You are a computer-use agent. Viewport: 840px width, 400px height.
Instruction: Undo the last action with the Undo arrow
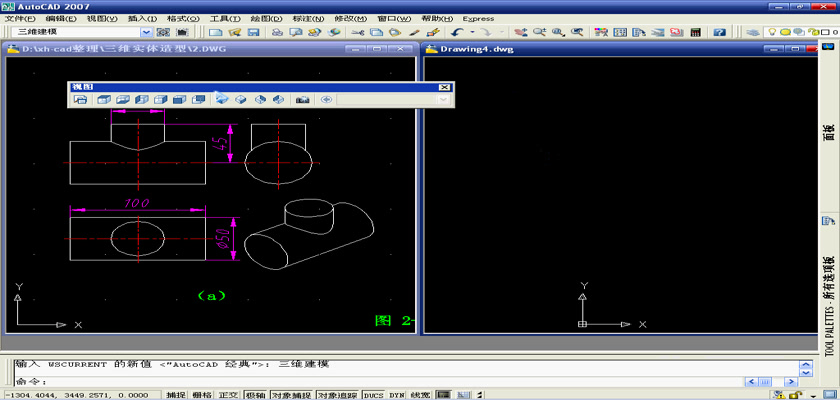[458, 32]
